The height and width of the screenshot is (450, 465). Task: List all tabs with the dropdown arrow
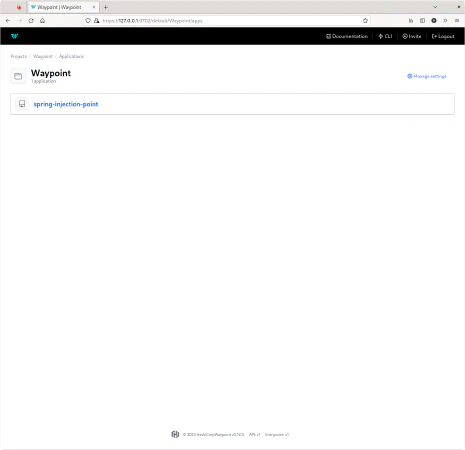pyautogui.click(x=435, y=7)
